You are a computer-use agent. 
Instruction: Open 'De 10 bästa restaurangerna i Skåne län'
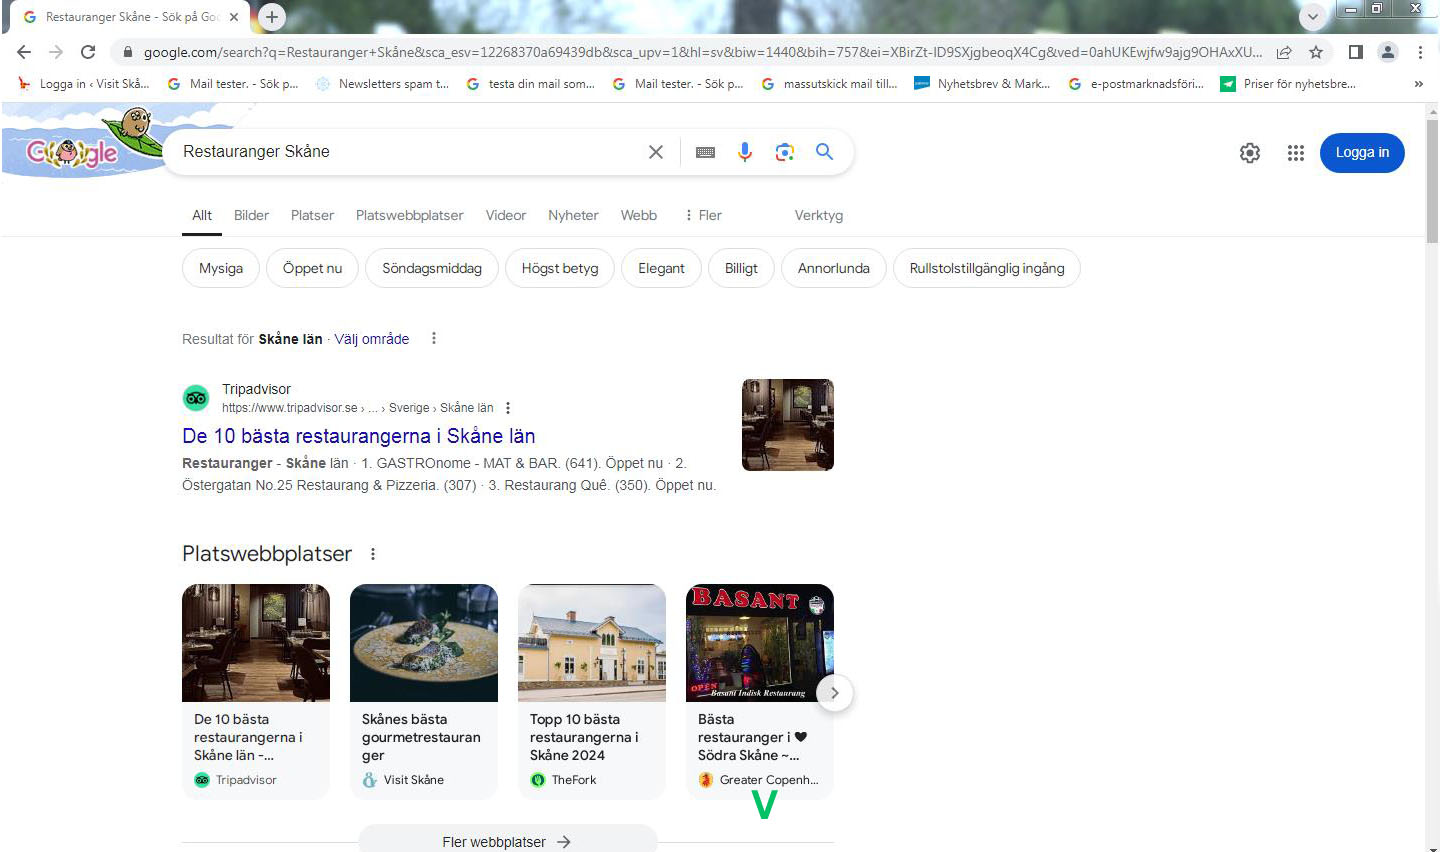click(x=358, y=436)
